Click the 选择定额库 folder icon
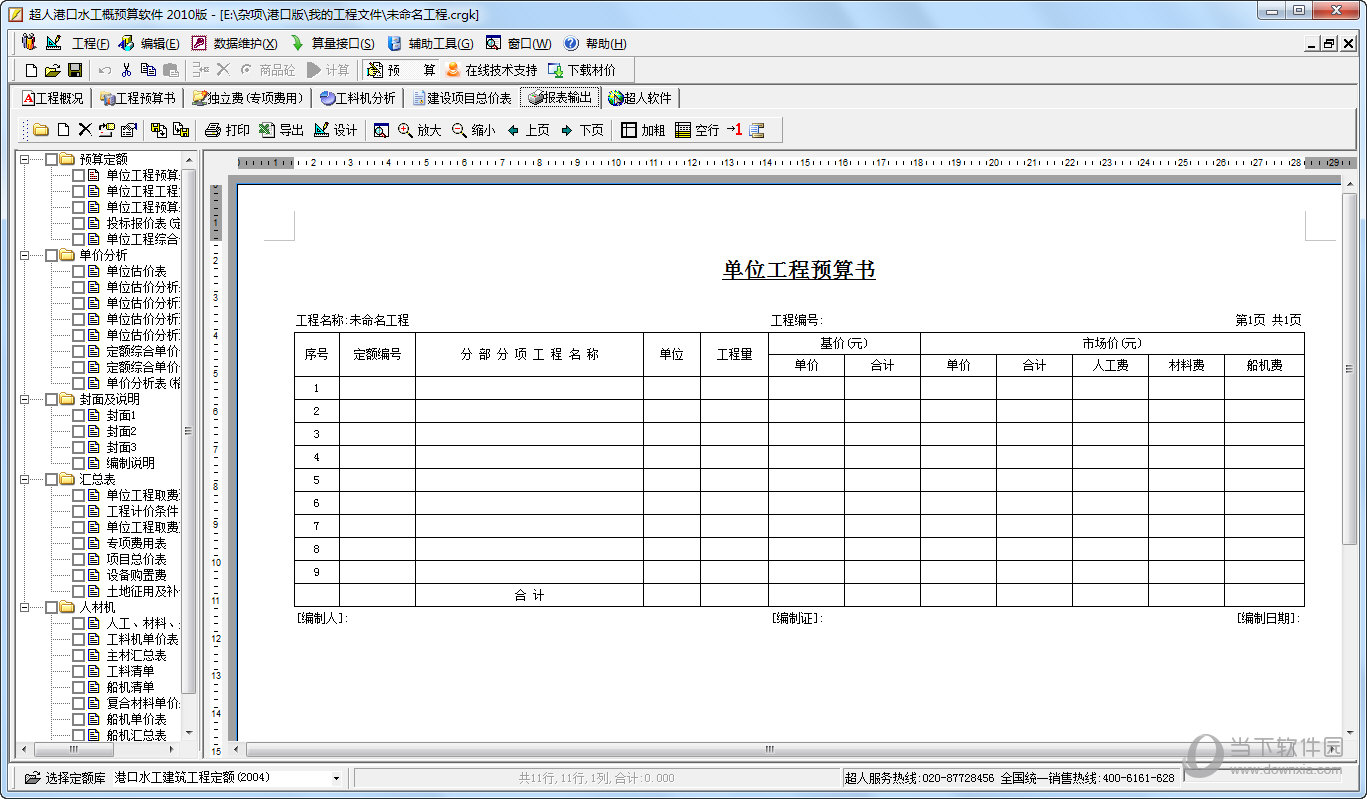The image size is (1367, 799). pyautogui.click(x=32, y=778)
